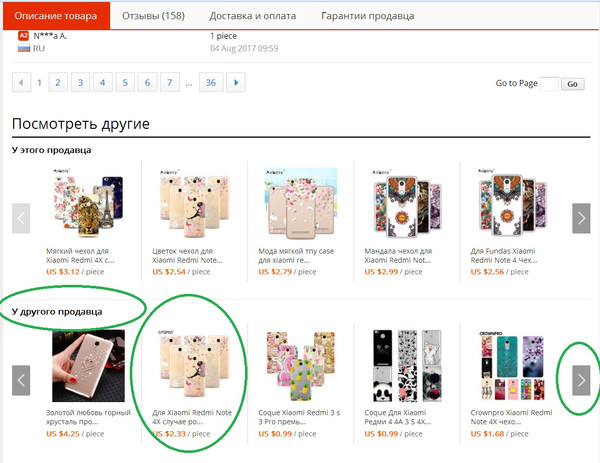This screenshot has height=463, width=600.
Task: Switch to Отзывы (158) tab
Action: click(153, 16)
